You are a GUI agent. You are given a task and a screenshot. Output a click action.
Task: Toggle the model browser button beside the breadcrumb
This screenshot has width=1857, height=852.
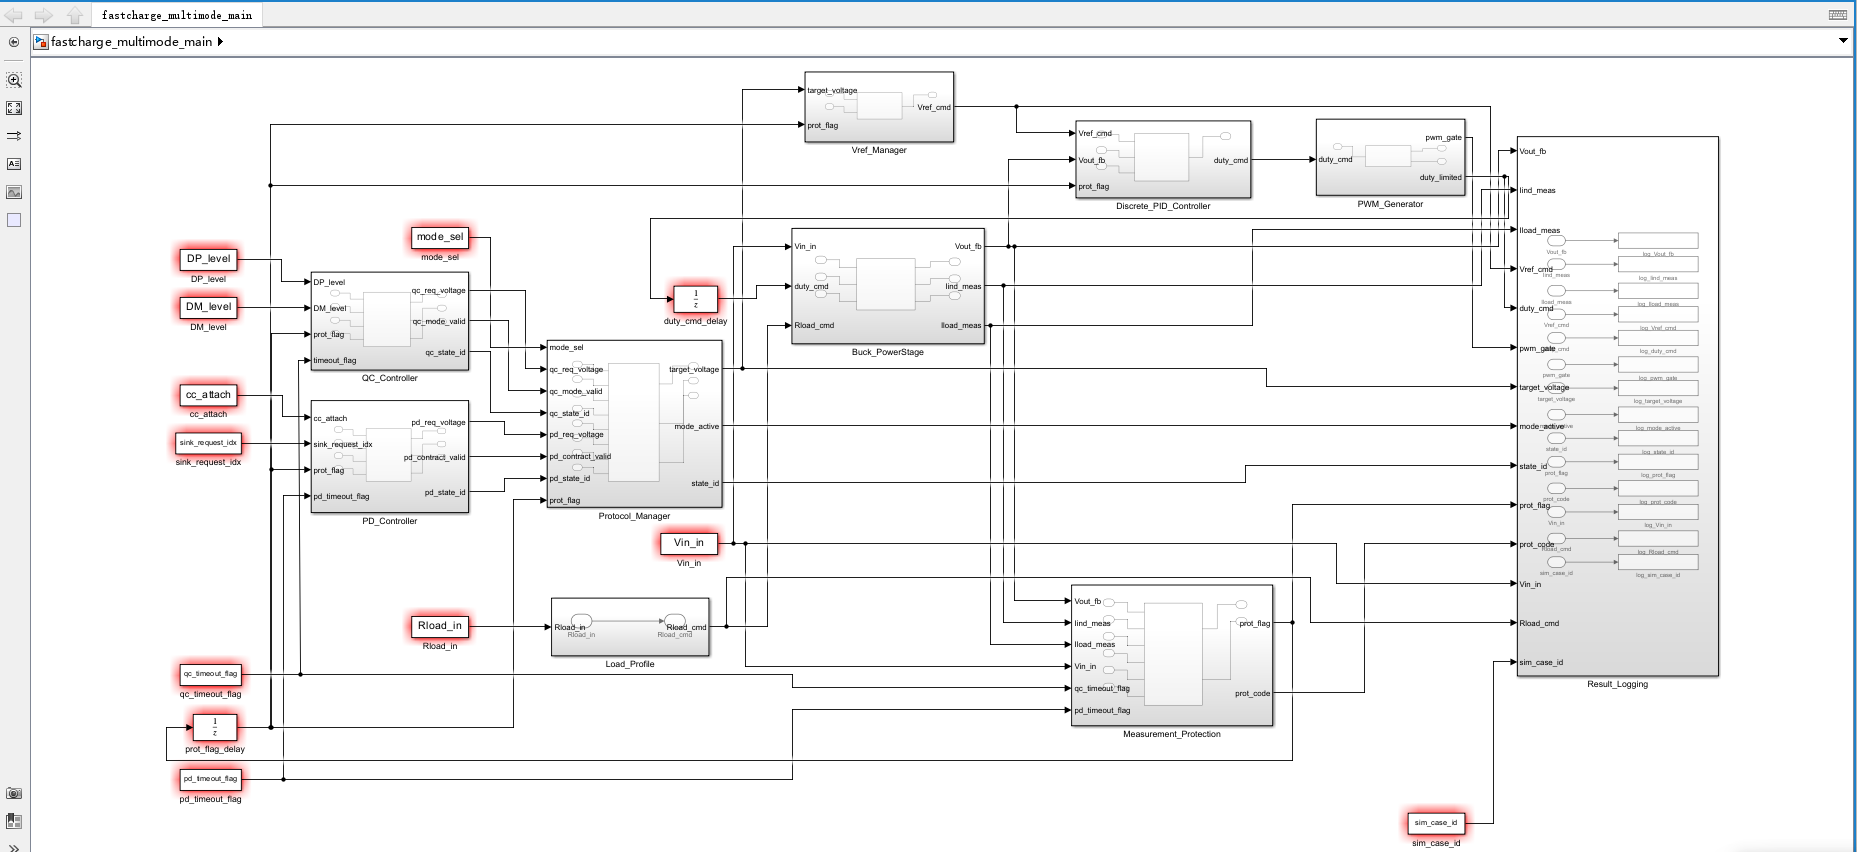tap(14, 42)
